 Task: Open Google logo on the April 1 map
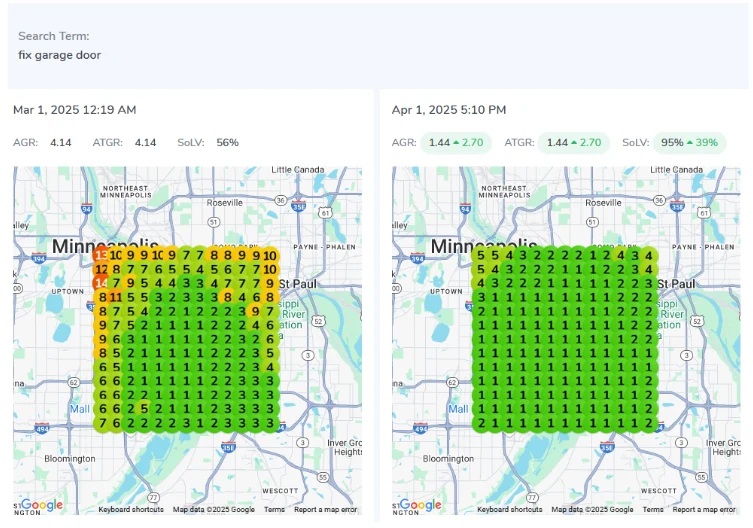click(421, 506)
